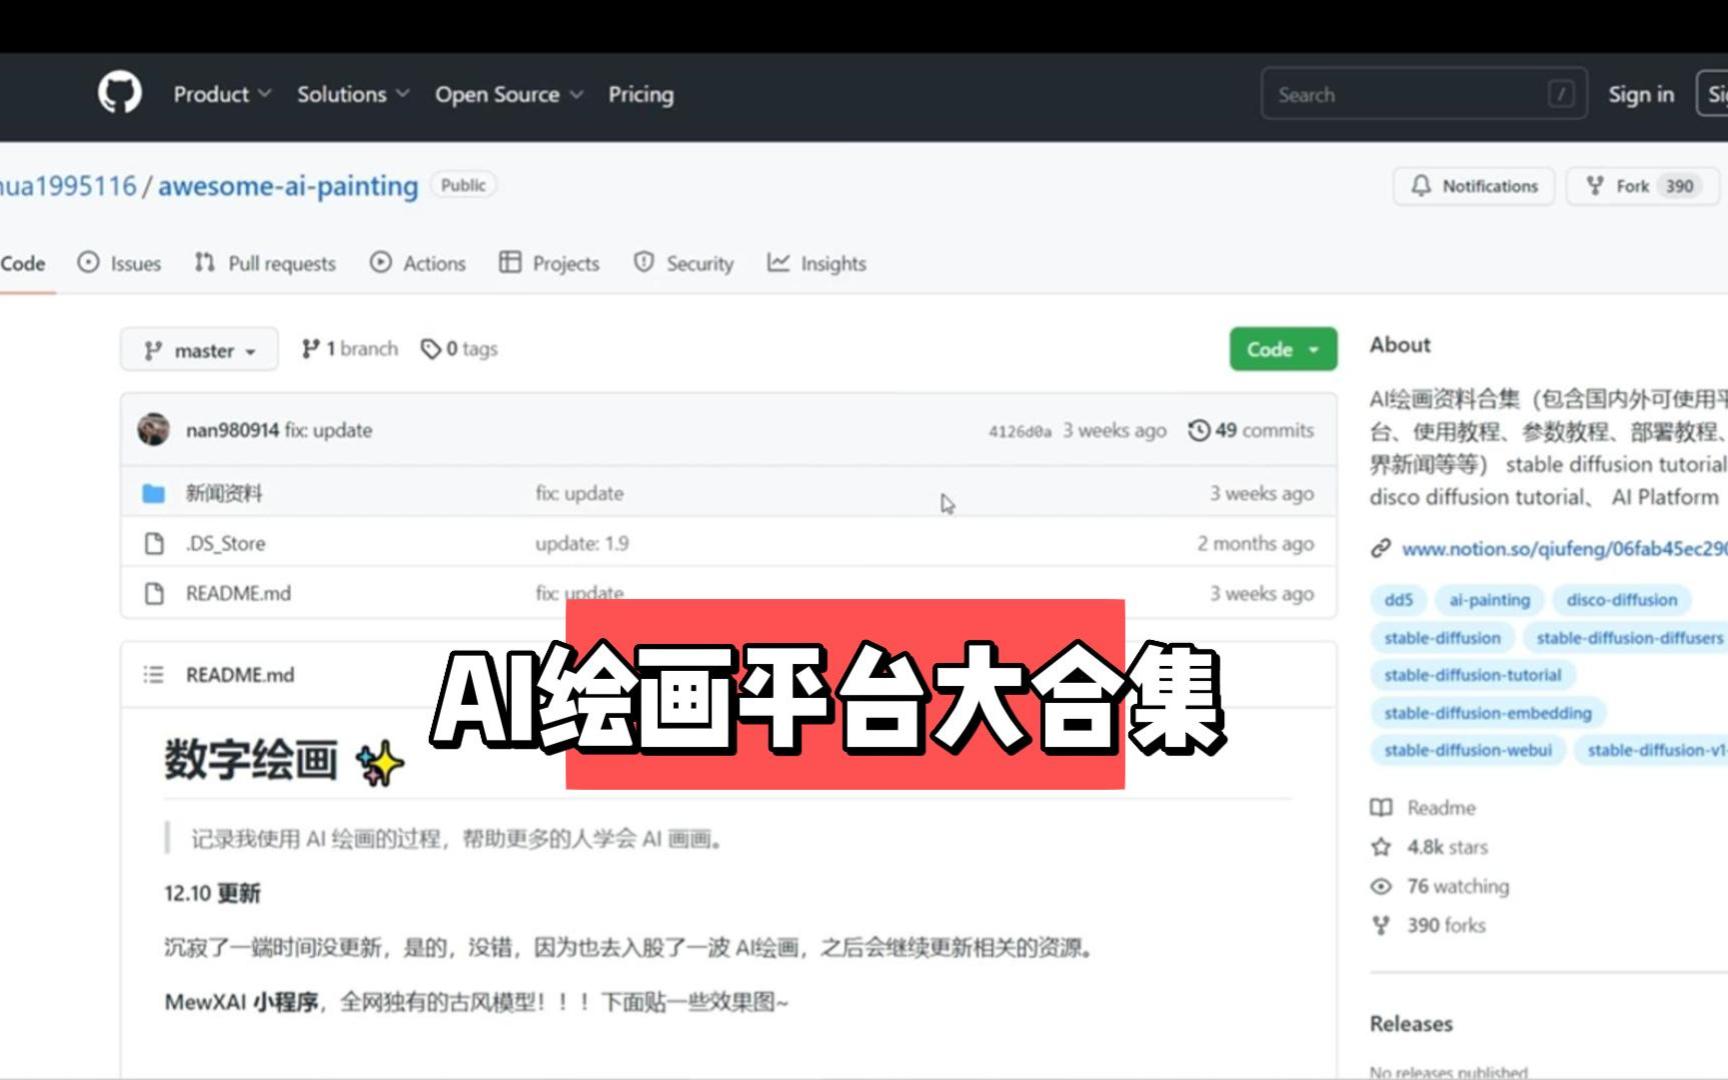
Task: Click the 数字绘画 README heading
Action: click(251, 760)
